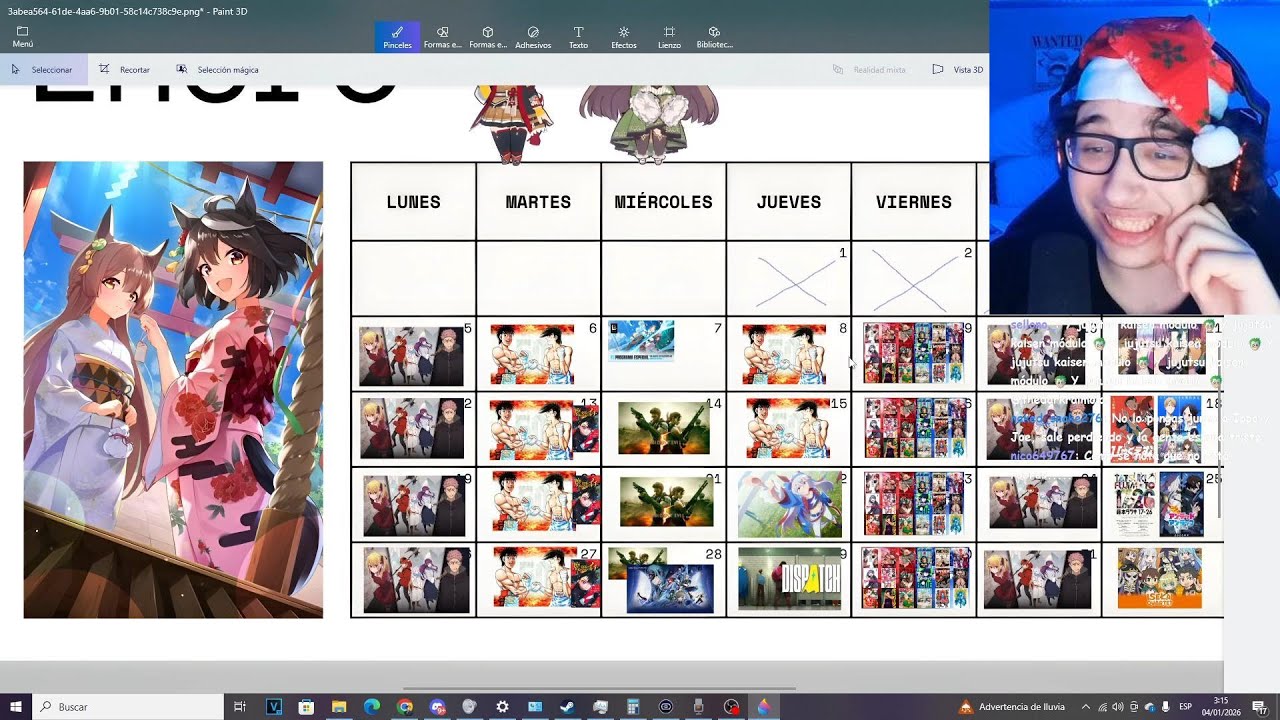Select the manga collage on day 9
Screen dimensions: 1280x720
pos(914,353)
